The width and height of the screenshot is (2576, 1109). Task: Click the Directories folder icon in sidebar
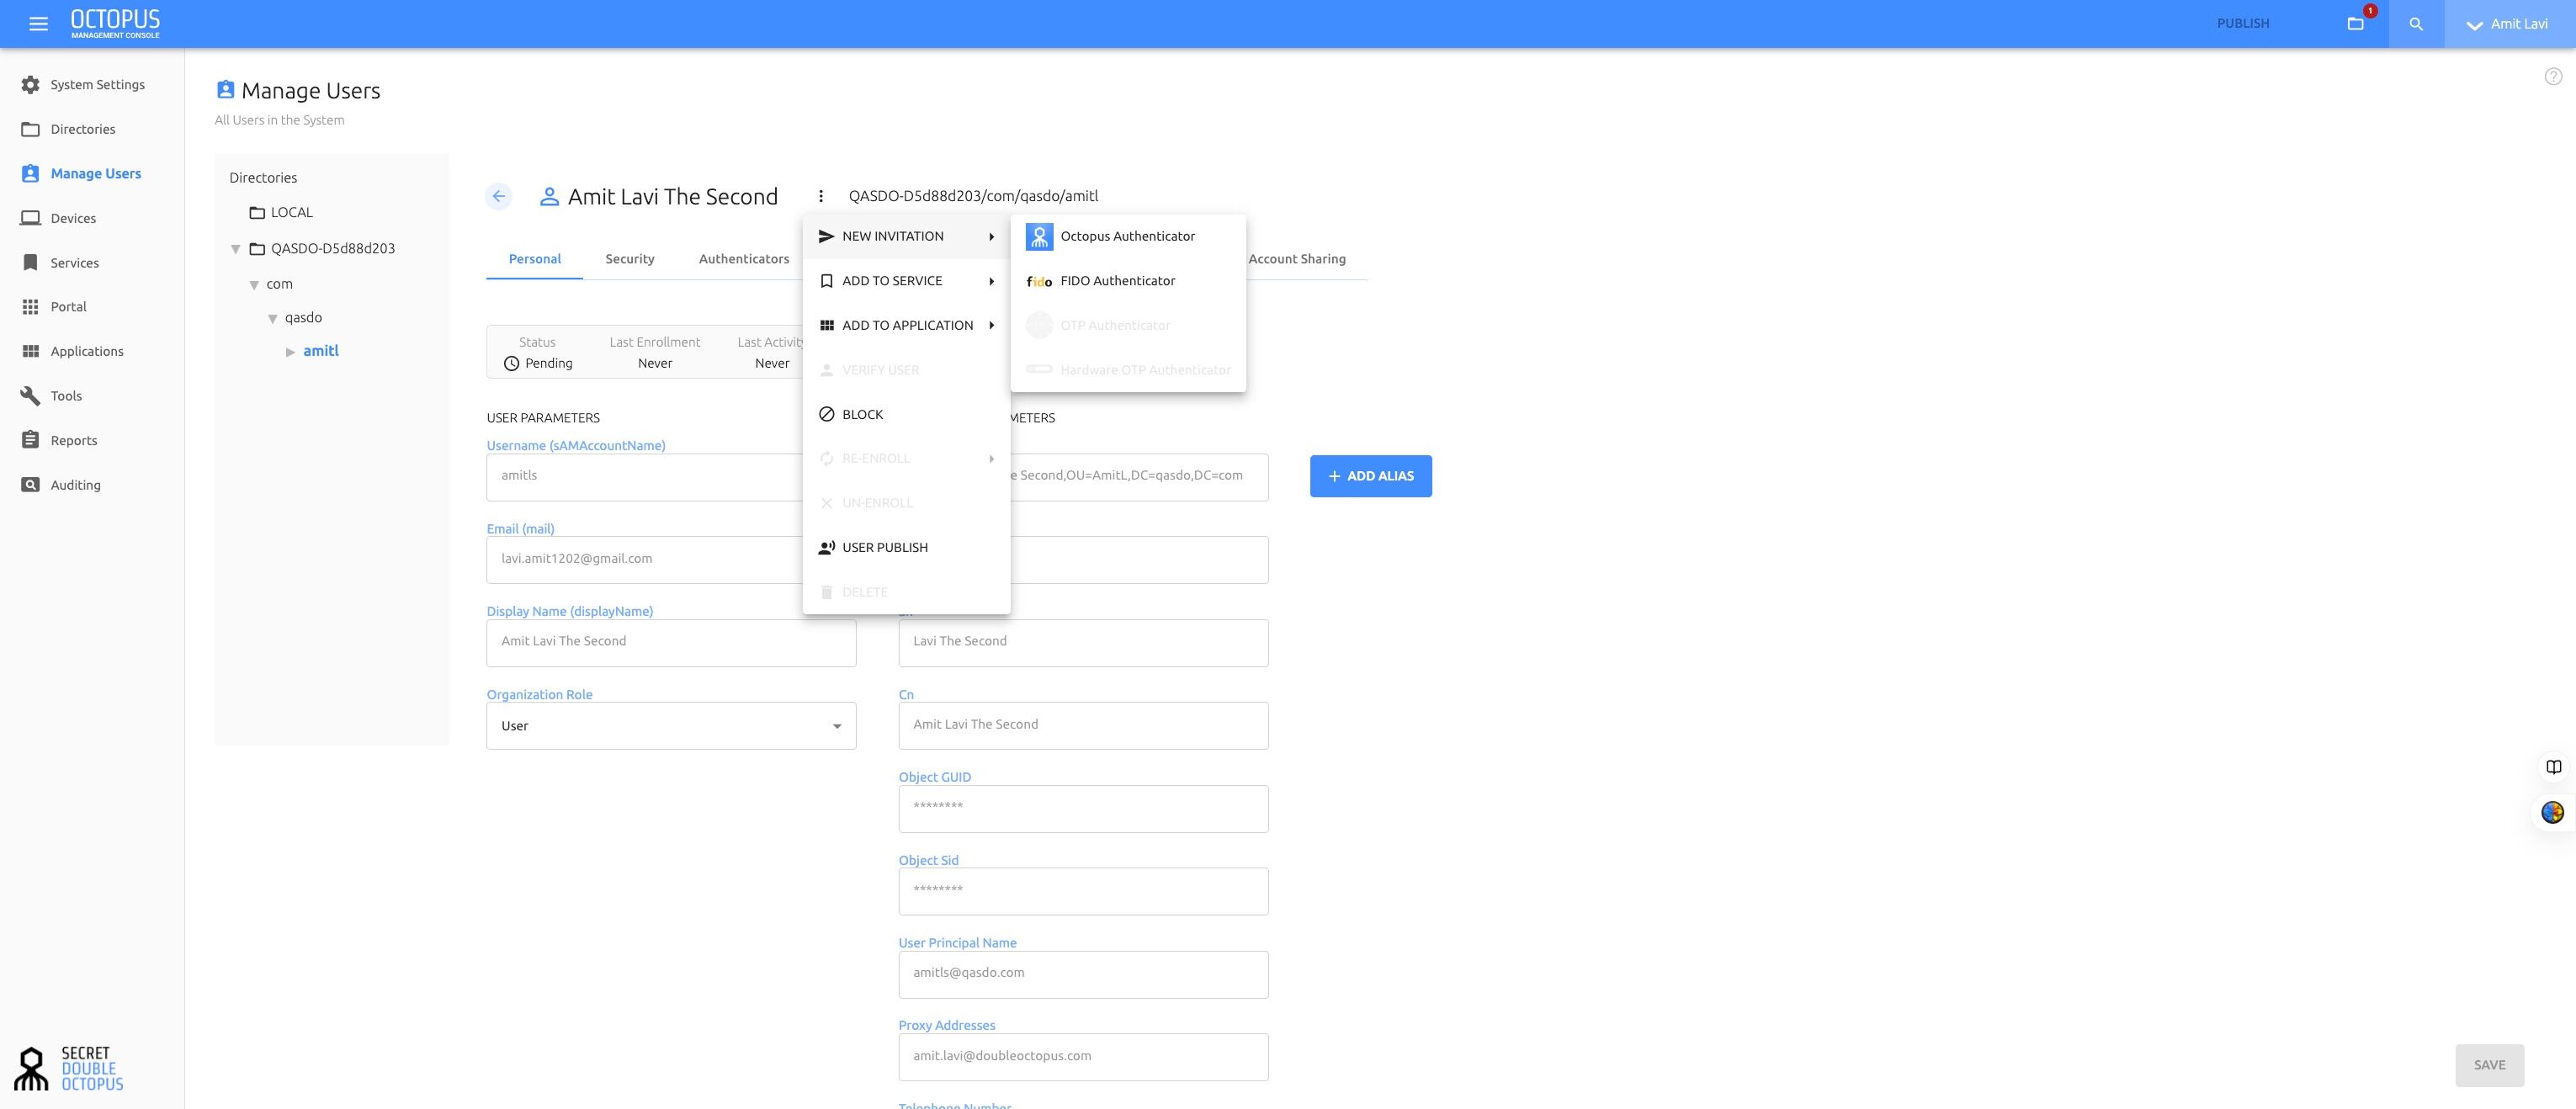coord(31,129)
